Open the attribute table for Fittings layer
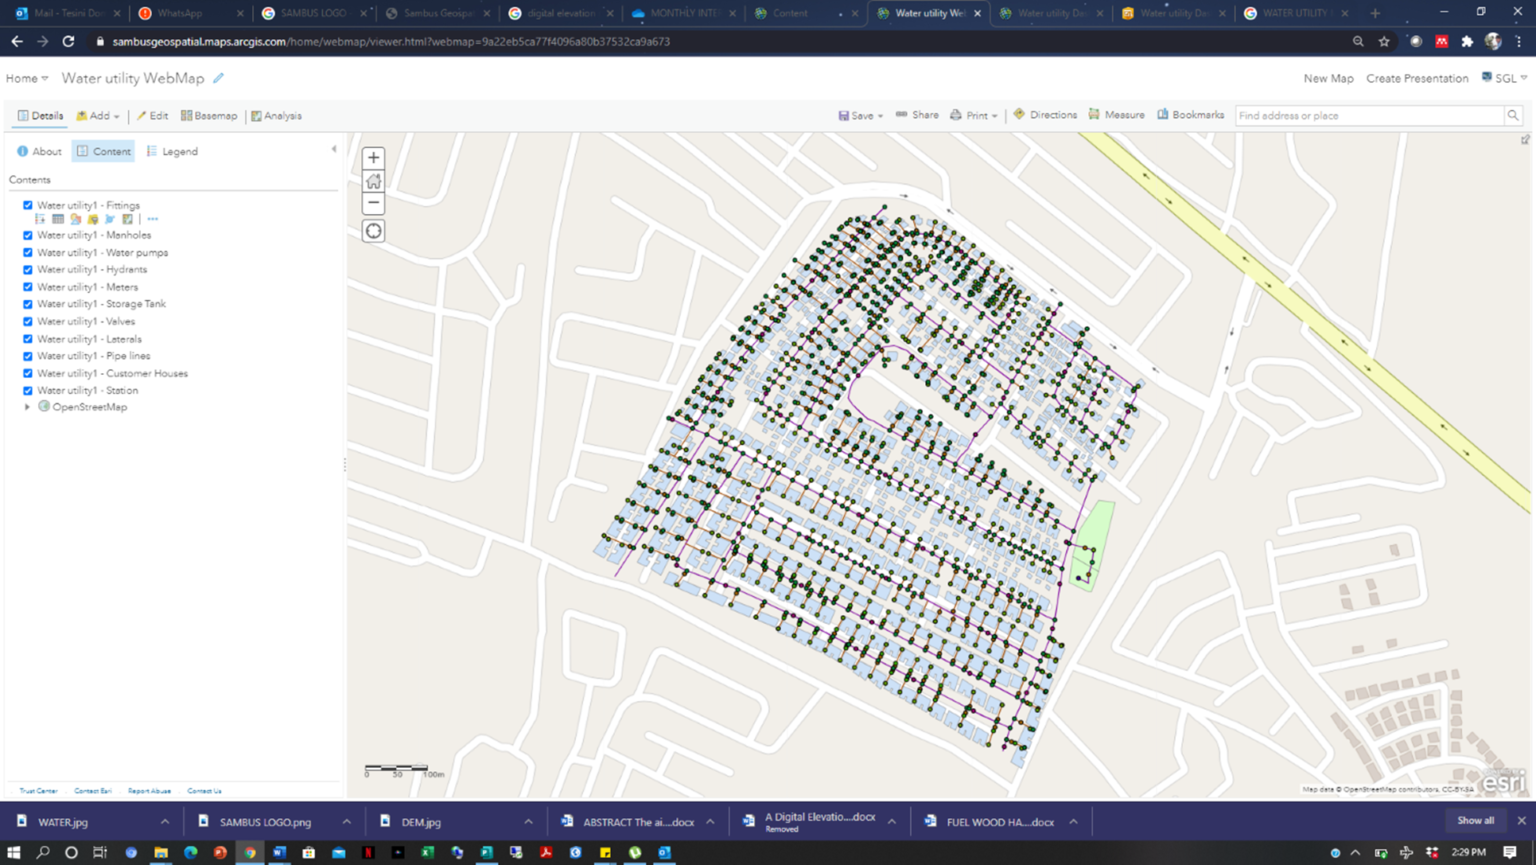Viewport: 1536px width, 865px height. click(58, 219)
